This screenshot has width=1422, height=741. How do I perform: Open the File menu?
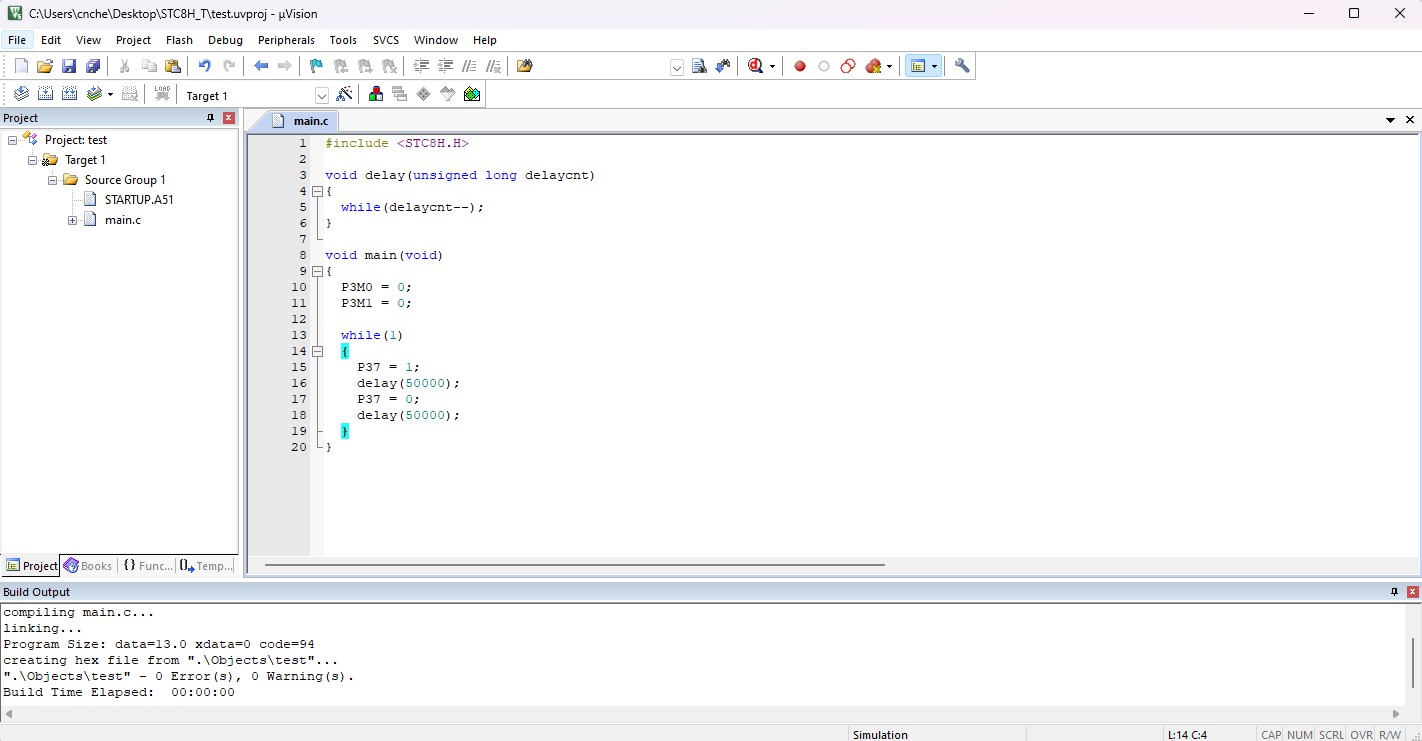point(17,40)
